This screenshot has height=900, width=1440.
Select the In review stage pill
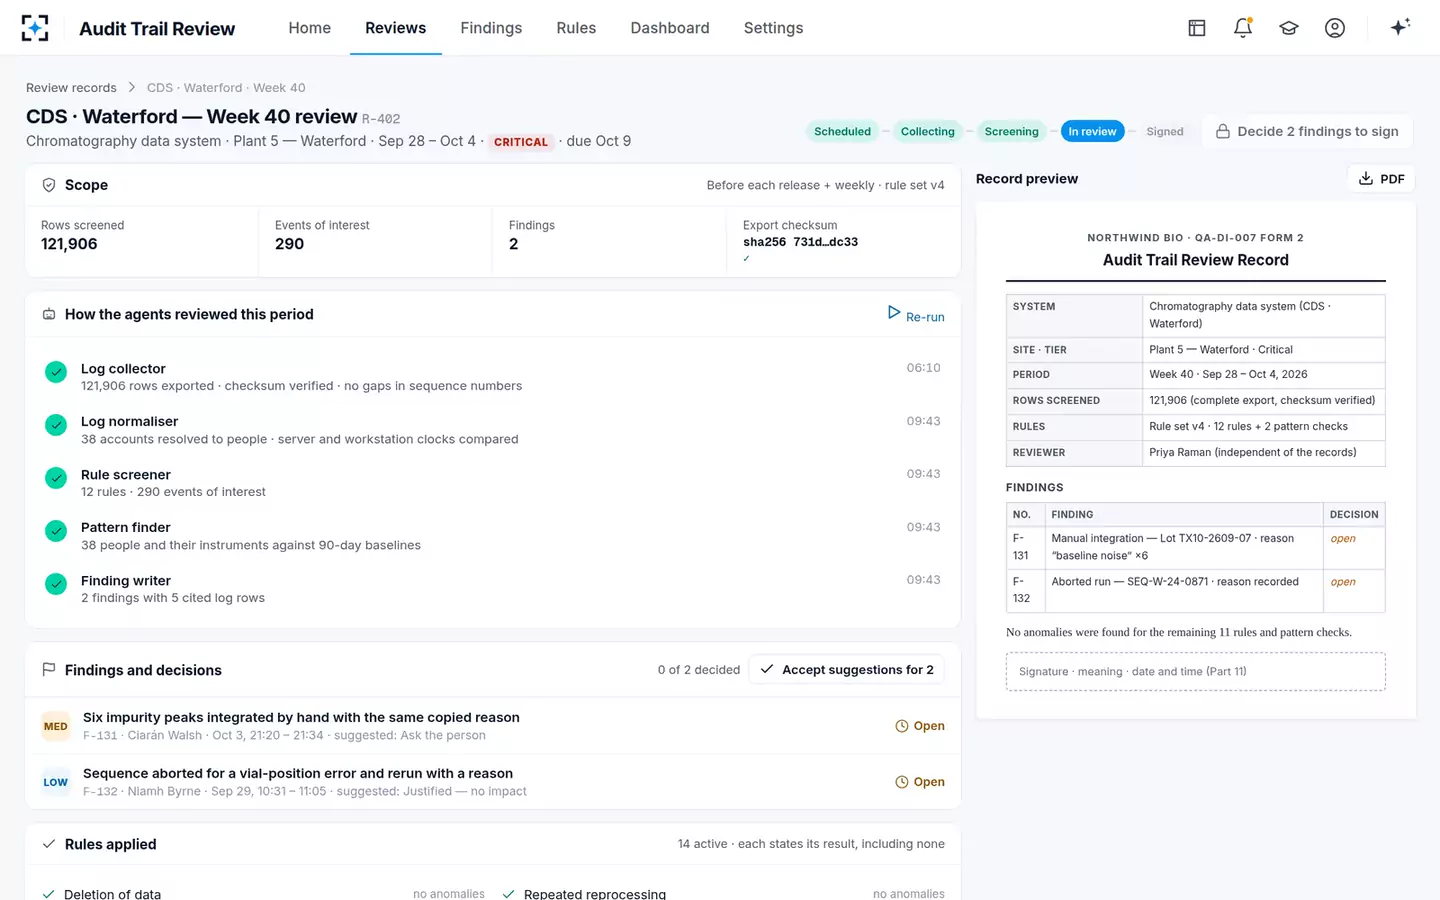tap(1092, 131)
